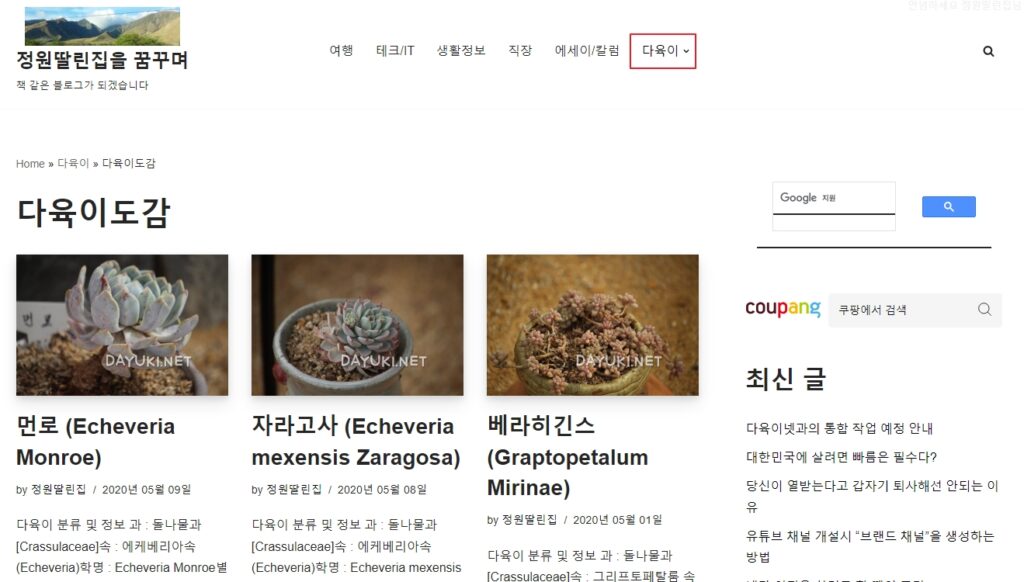Screen dimensions: 1024x582
Task: Open the site search magnifier icon
Action: (x=988, y=51)
